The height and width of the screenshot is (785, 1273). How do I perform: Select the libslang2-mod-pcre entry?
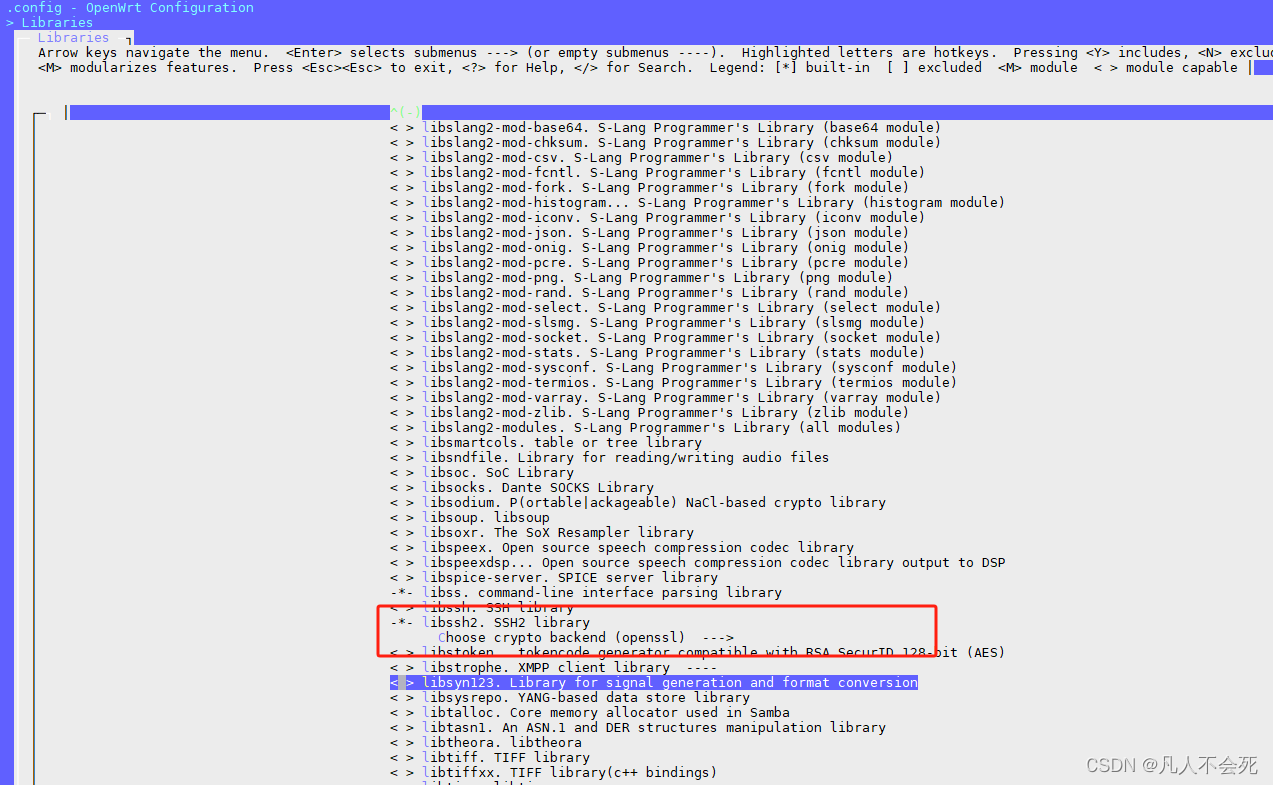point(649,263)
